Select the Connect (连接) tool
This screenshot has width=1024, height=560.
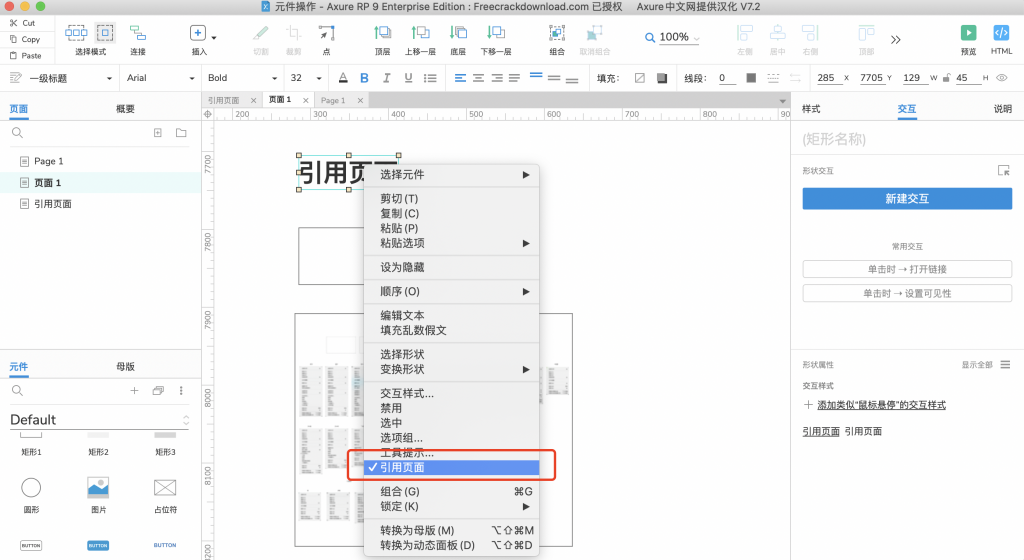tap(137, 33)
